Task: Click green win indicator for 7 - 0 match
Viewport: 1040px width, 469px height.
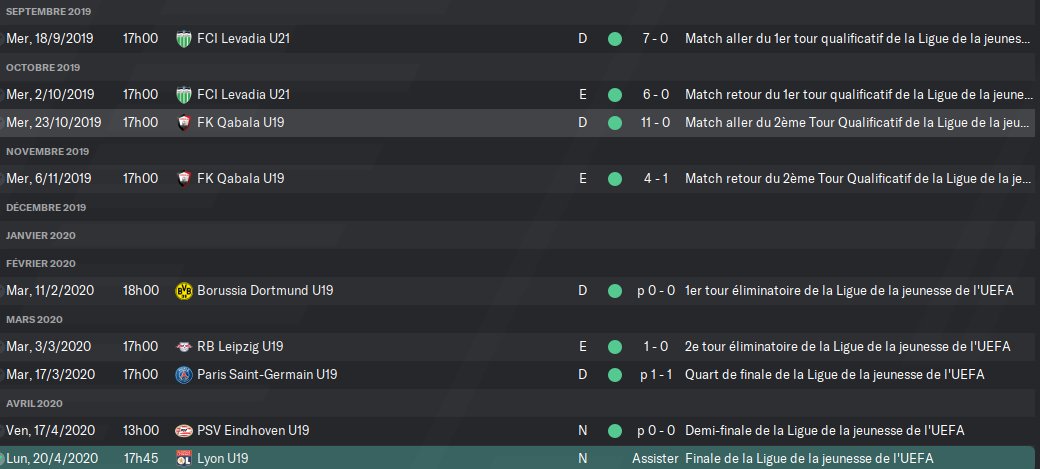Action: tap(615, 39)
